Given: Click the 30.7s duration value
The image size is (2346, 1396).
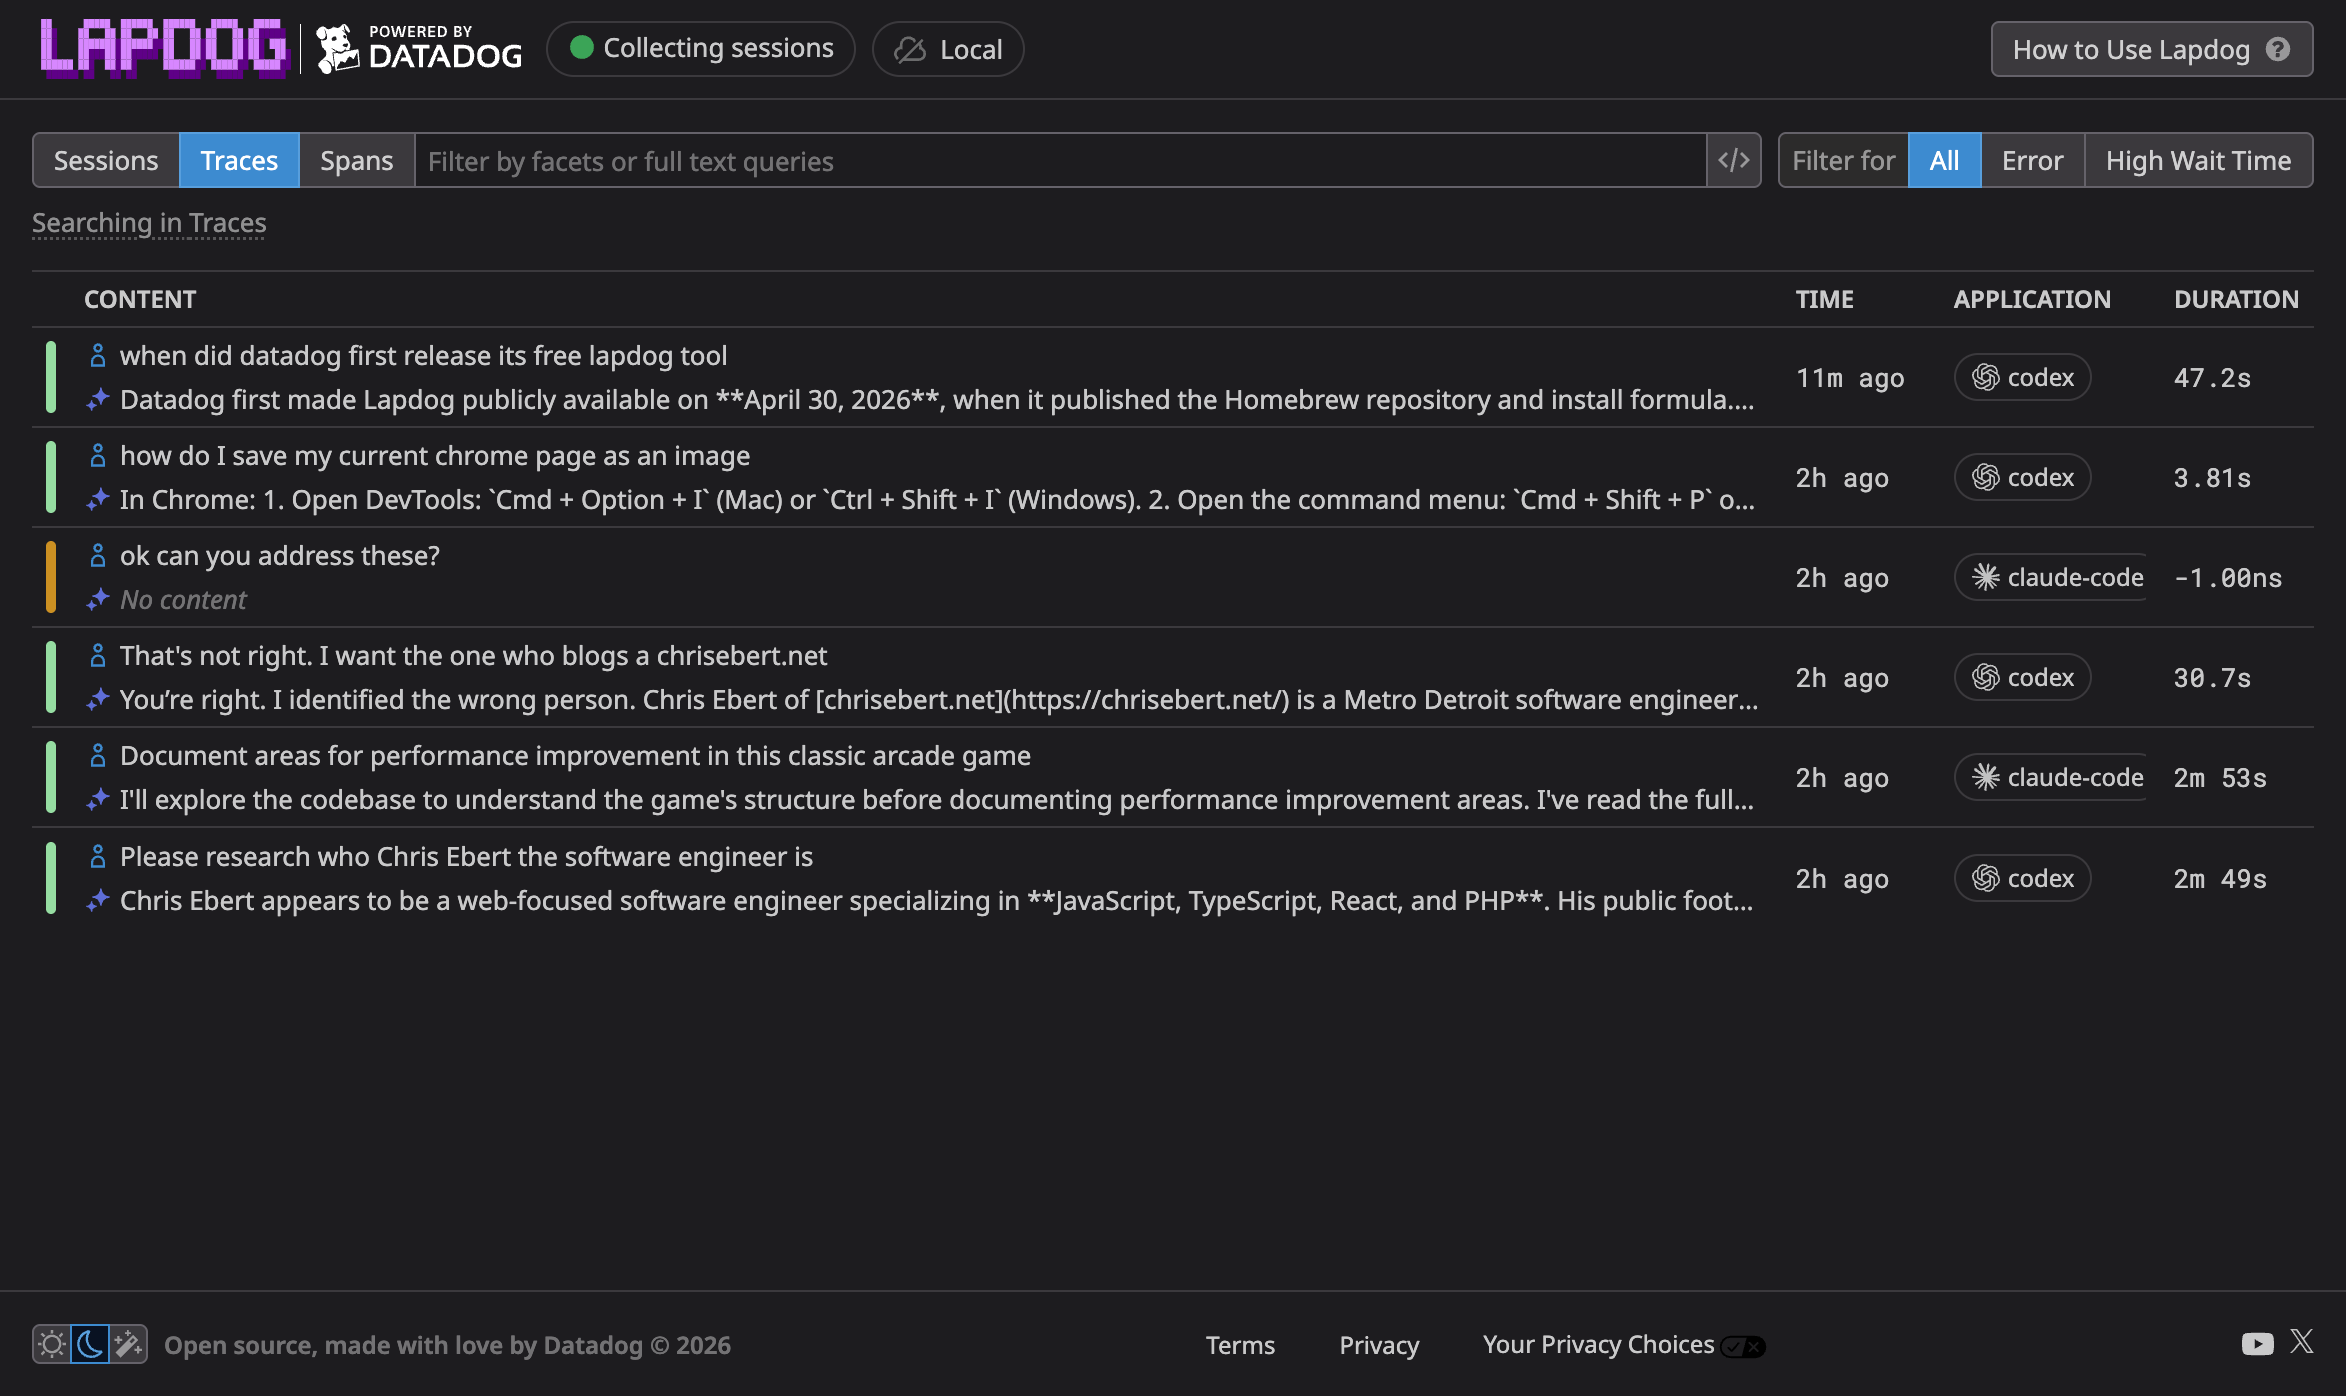Looking at the screenshot, I should 2212,678.
